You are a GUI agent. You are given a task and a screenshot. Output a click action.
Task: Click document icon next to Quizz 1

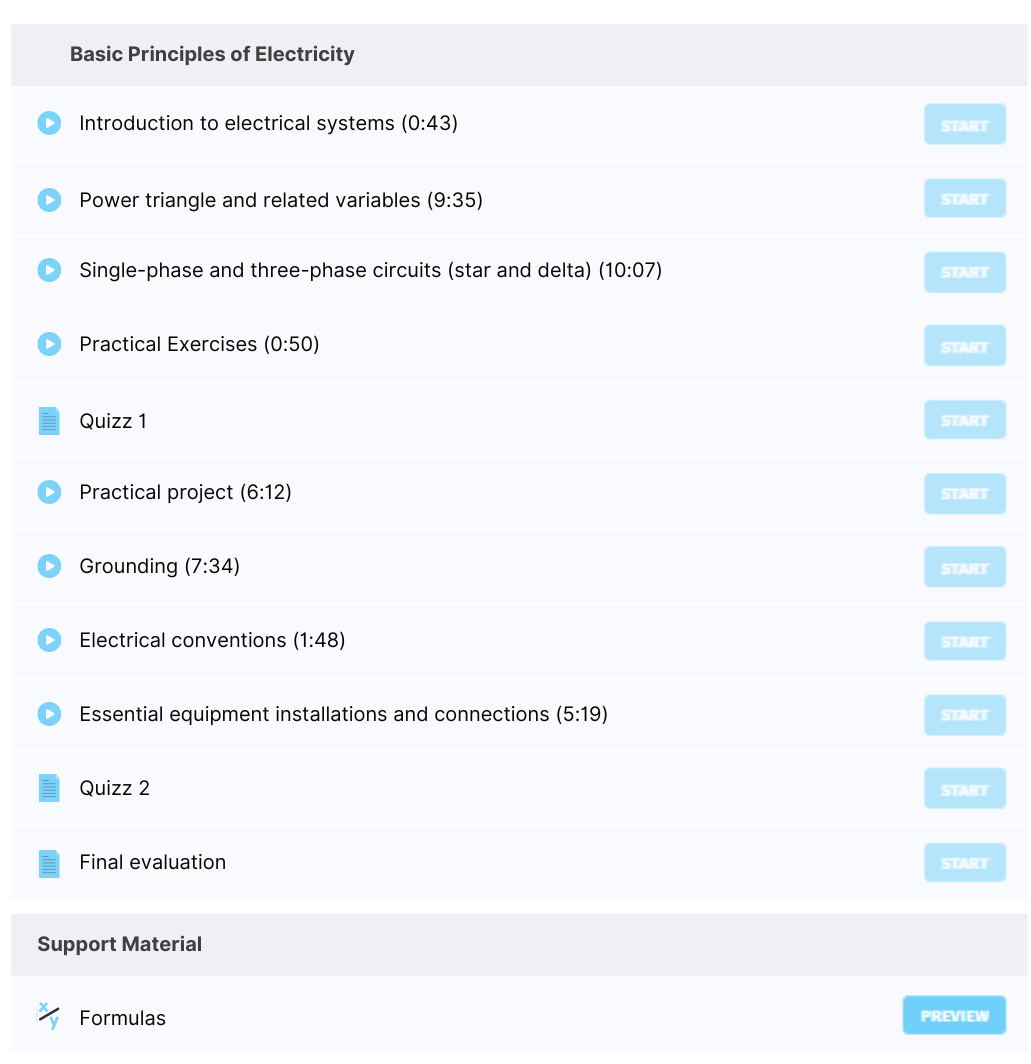point(49,421)
